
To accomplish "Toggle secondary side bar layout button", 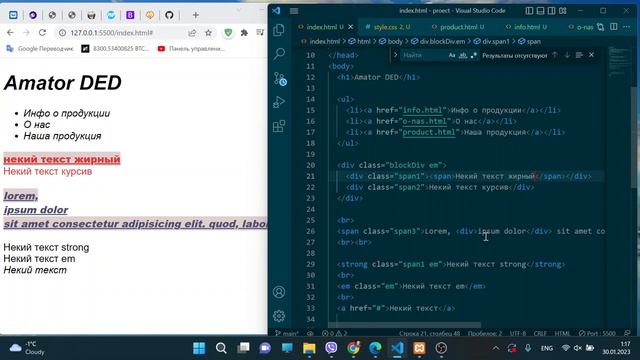I will click(x=551, y=11).
